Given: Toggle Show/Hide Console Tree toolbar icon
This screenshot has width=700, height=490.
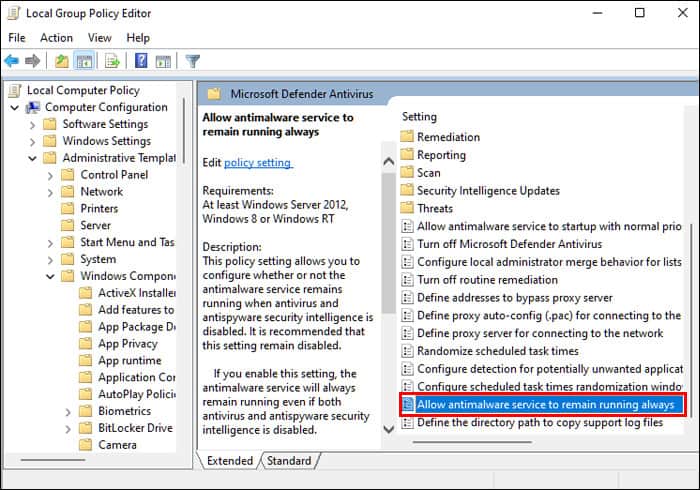Looking at the screenshot, I should [x=85, y=61].
